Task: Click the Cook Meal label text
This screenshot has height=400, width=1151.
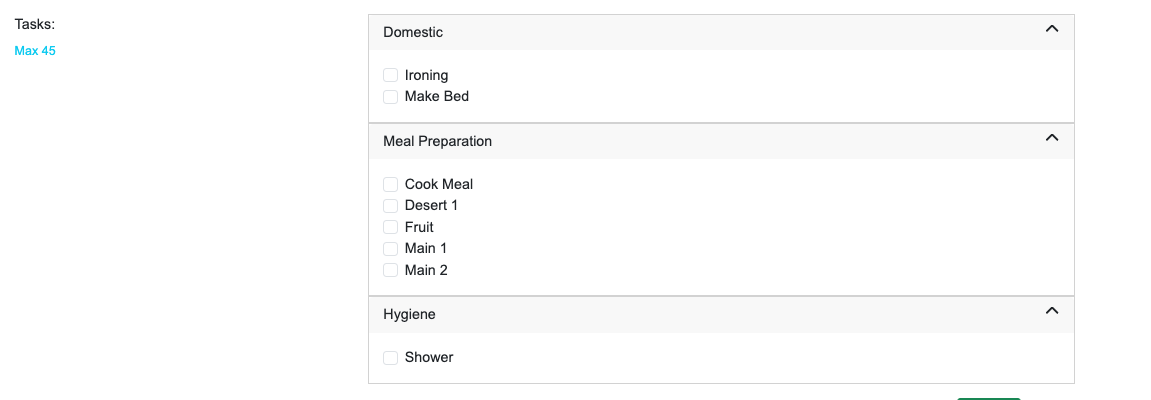Action: [x=438, y=184]
